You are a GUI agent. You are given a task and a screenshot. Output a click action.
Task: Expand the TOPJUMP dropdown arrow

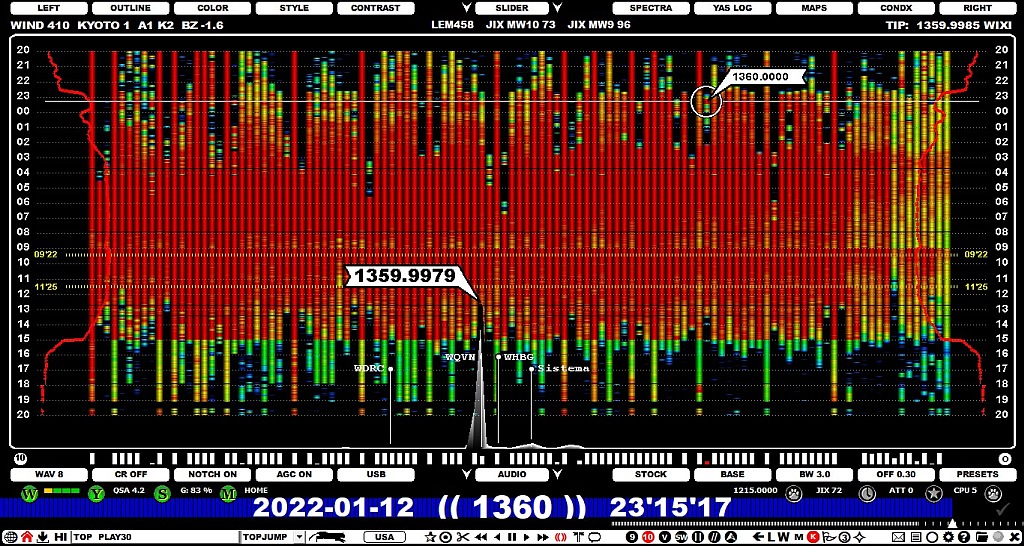pyautogui.click(x=300, y=537)
